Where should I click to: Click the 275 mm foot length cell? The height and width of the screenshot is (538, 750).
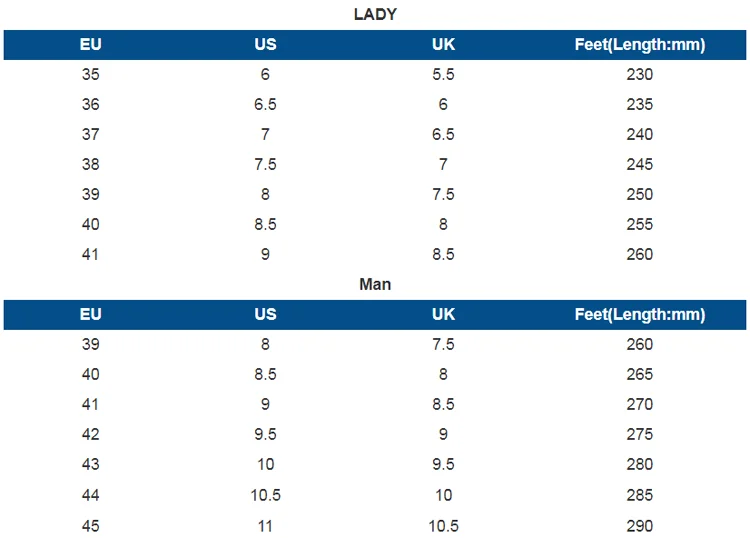point(640,434)
